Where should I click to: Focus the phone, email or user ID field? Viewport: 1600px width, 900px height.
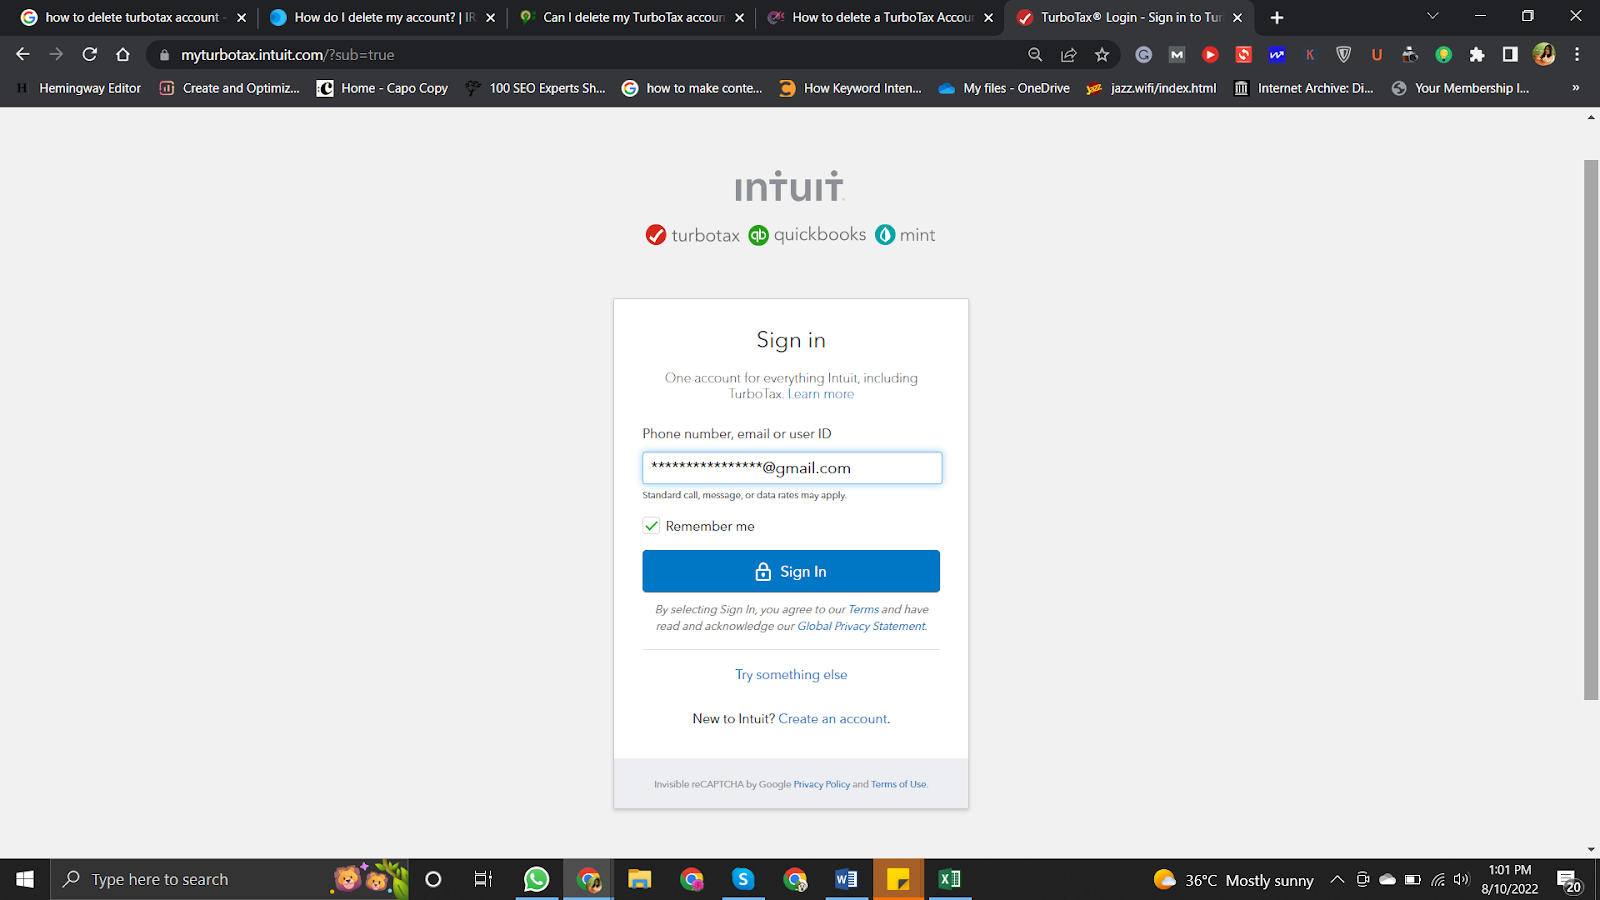[792, 468]
